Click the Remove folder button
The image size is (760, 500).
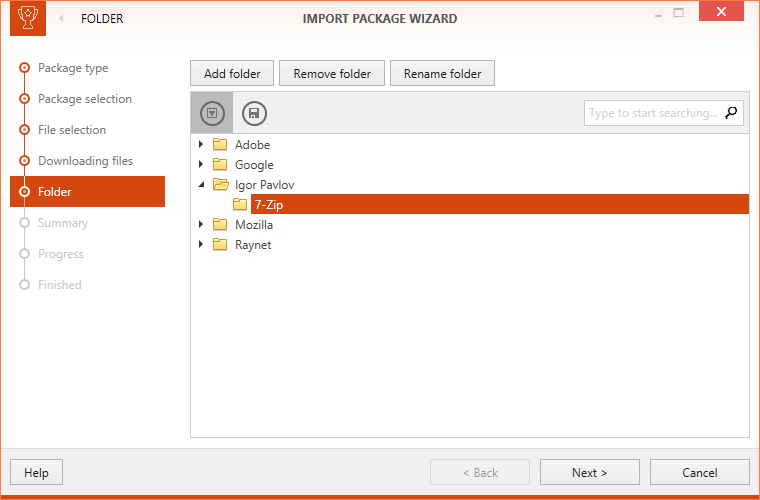point(332,73)
